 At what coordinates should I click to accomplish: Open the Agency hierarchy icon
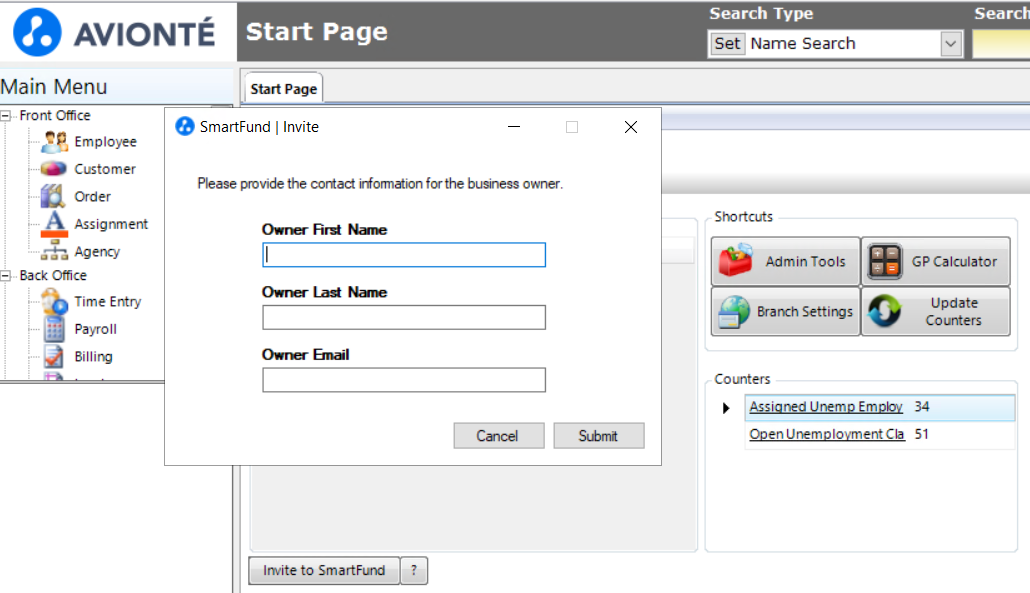[55, 251]
